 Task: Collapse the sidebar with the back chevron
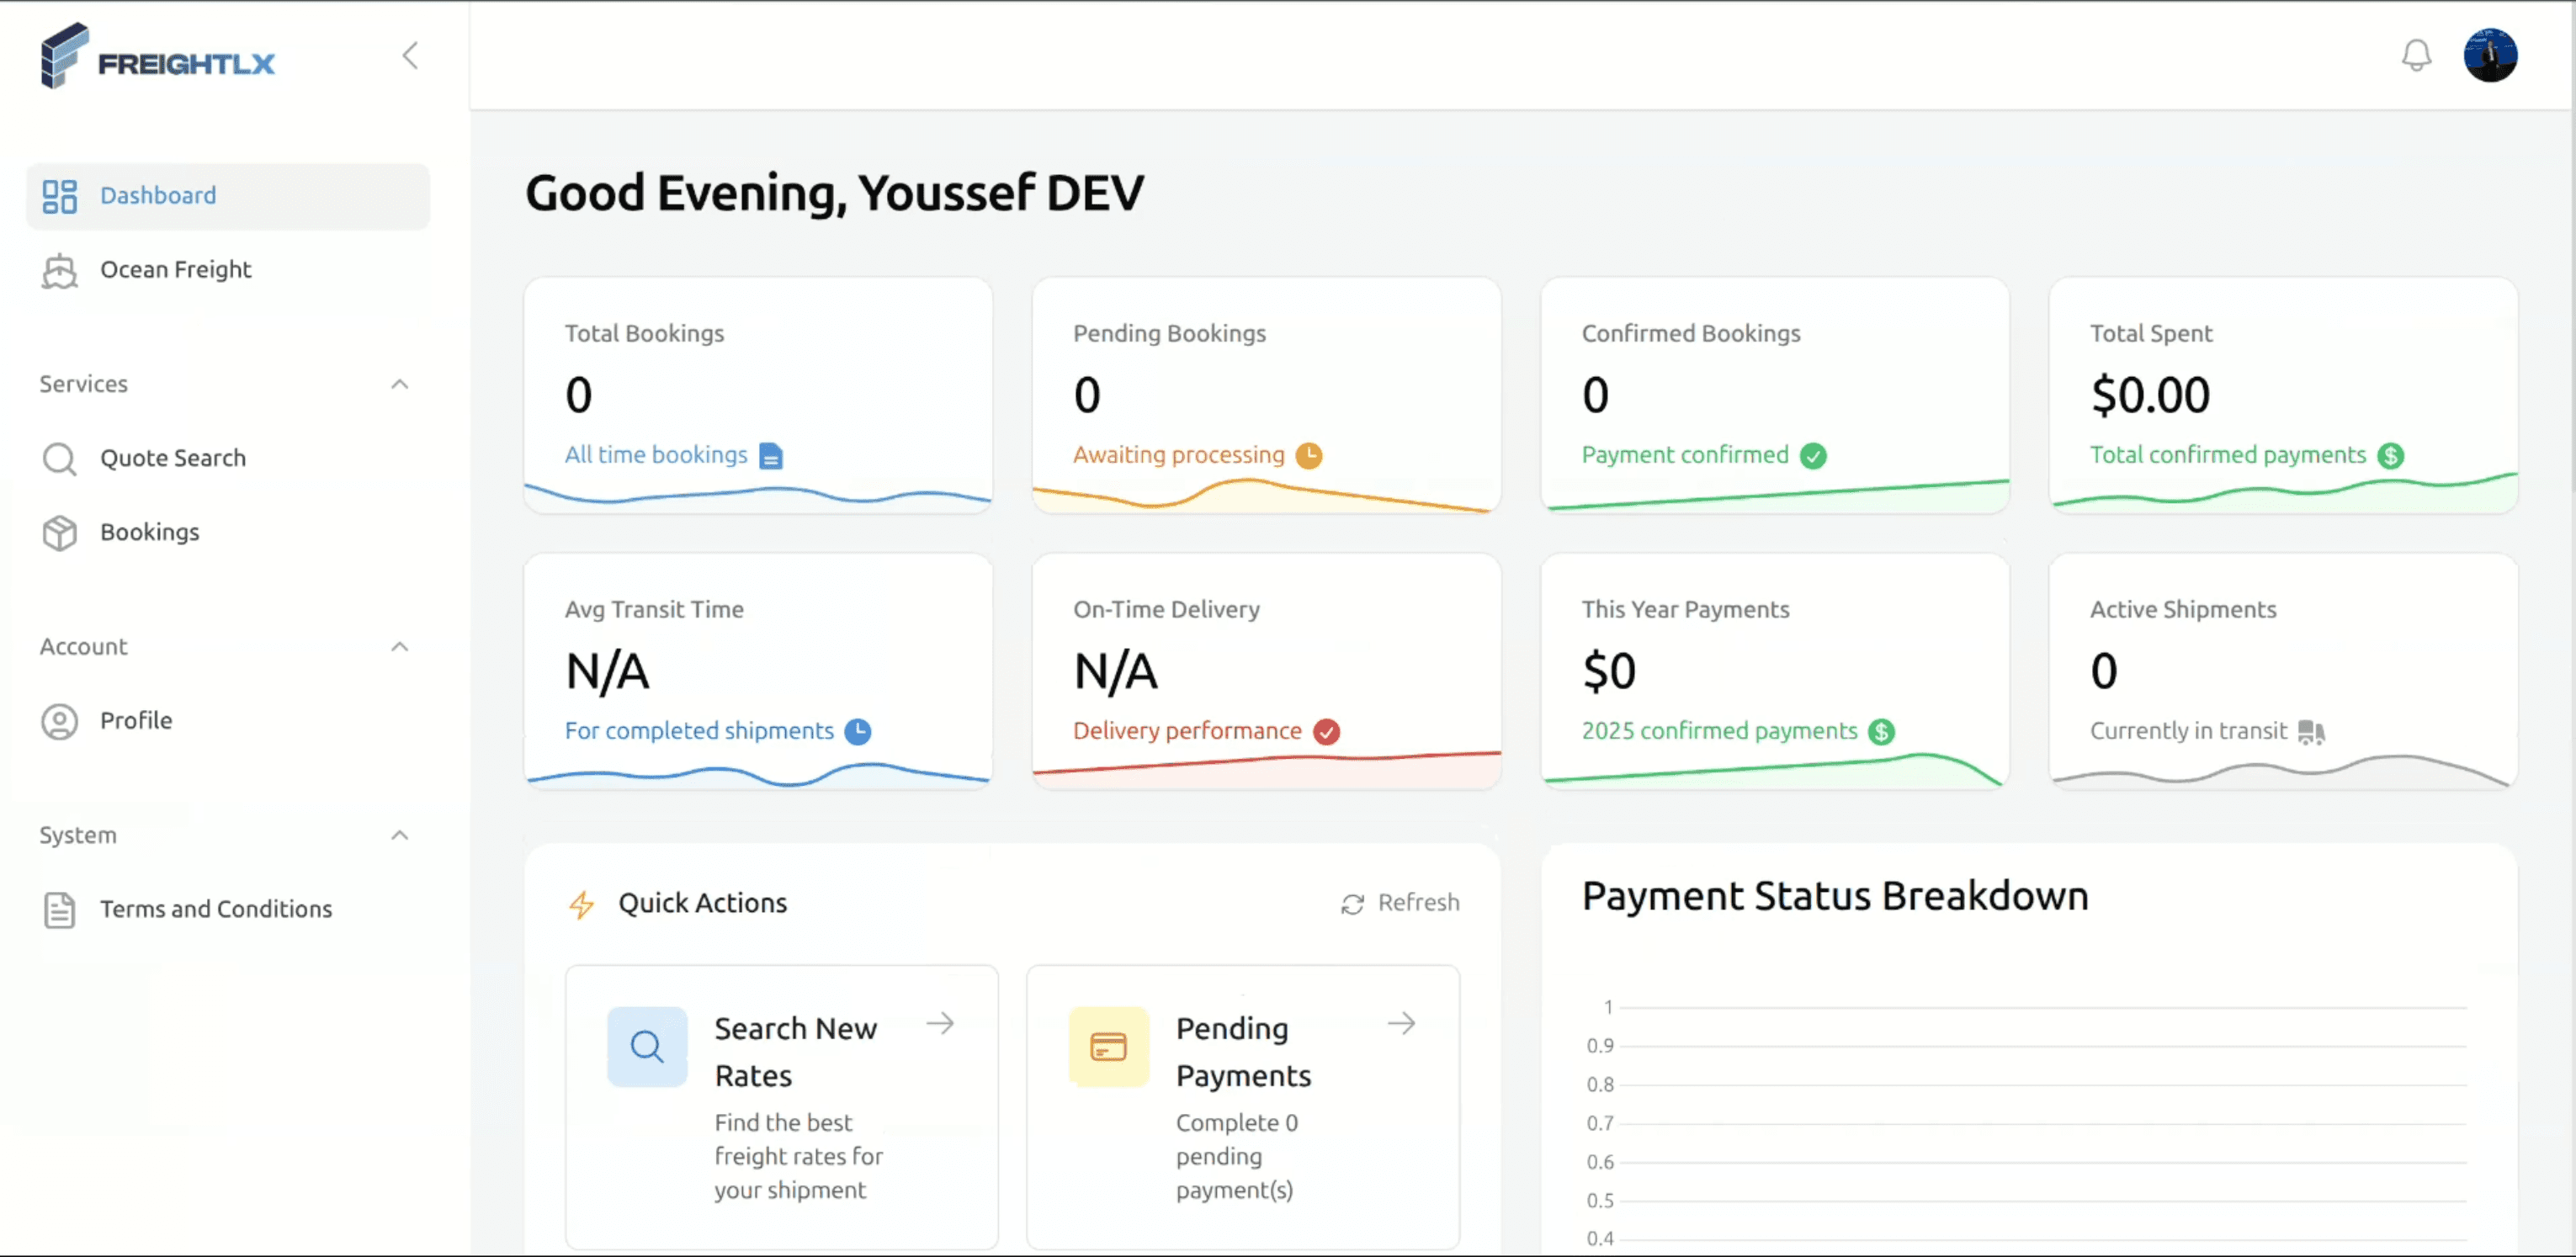[x=410, y=56]
